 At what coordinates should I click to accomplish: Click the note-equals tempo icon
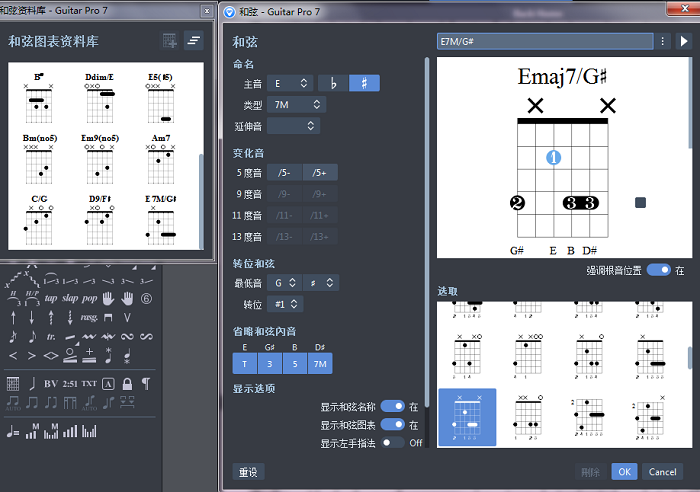click(13, 431)
